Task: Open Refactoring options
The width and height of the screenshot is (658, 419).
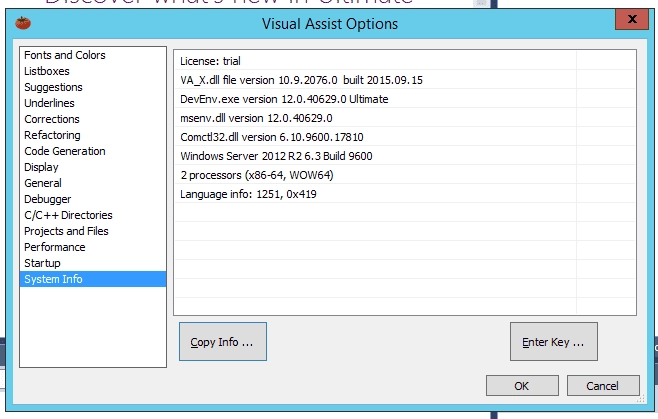Action: click(x=93, y=135)
